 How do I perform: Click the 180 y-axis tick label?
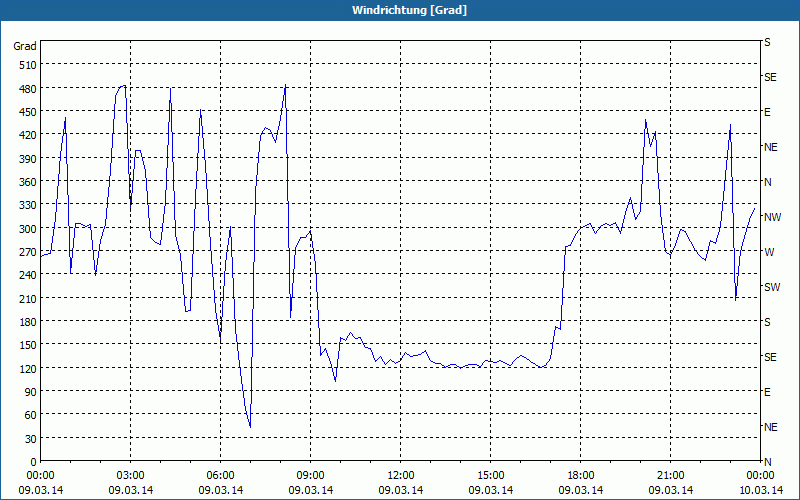point(28,322)
